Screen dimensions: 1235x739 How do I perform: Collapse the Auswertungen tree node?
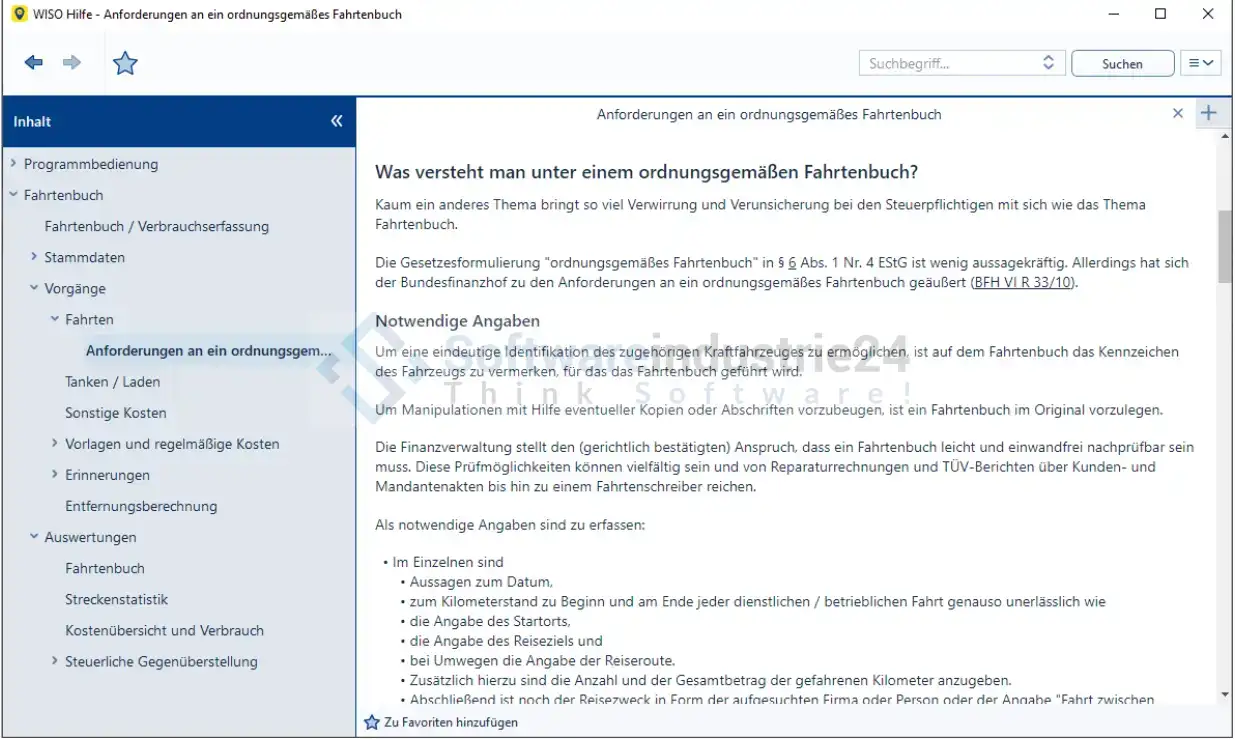(x=34, y=537)
